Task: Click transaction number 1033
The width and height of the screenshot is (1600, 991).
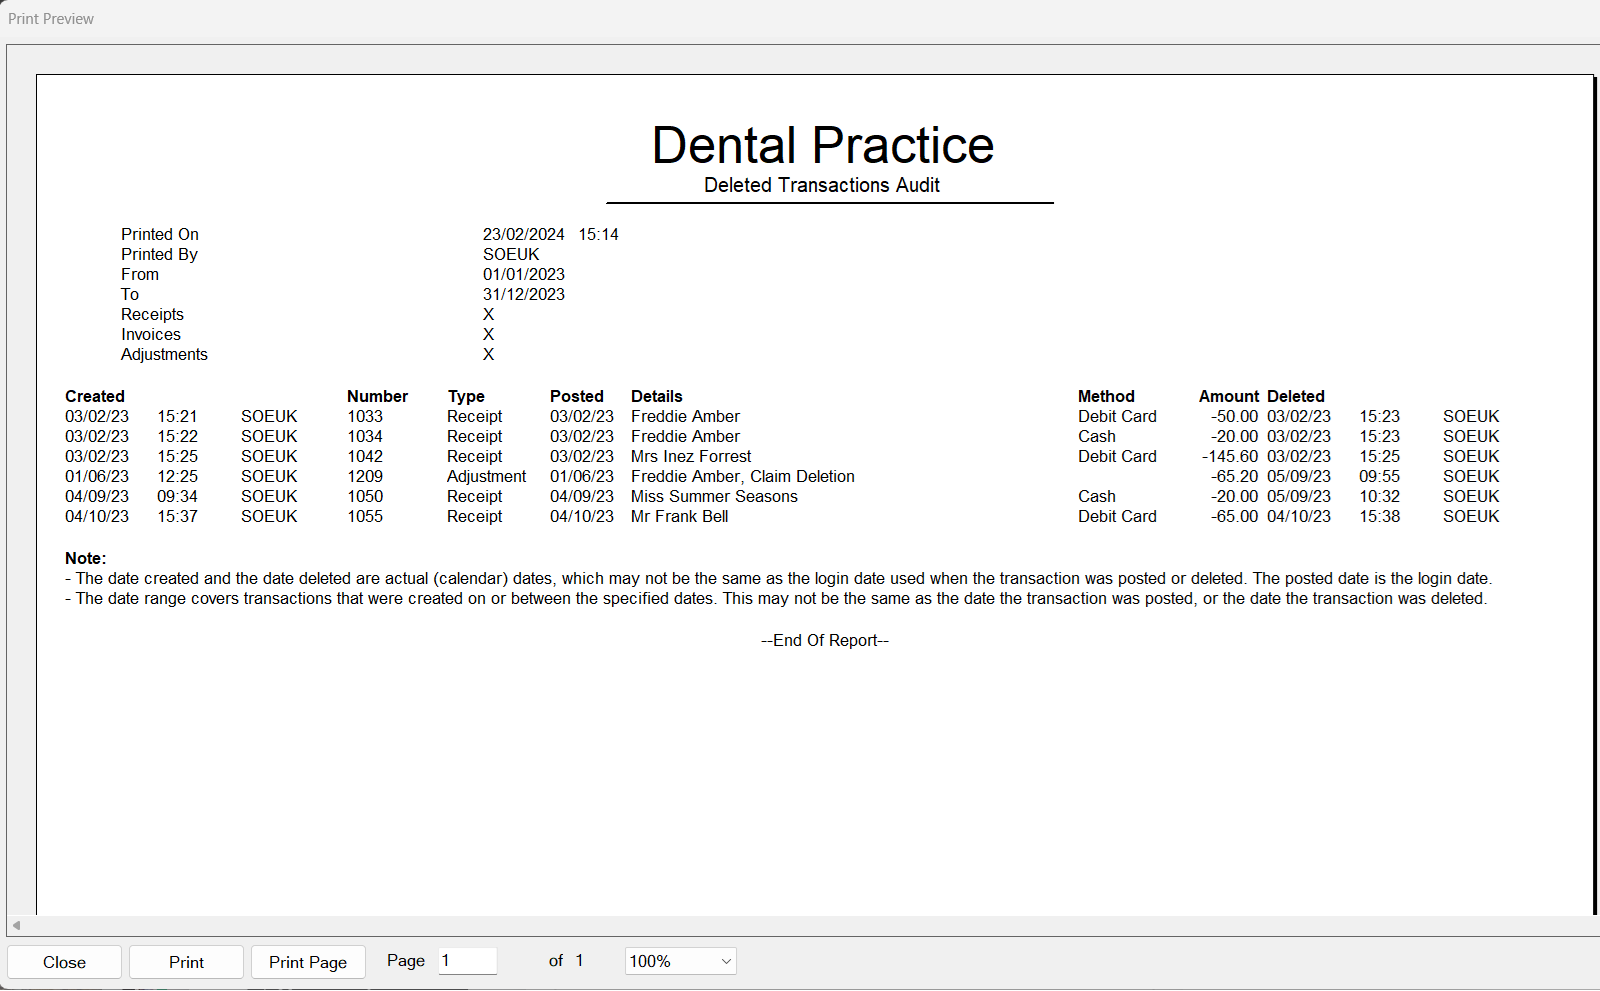Action: pos(365,416)
